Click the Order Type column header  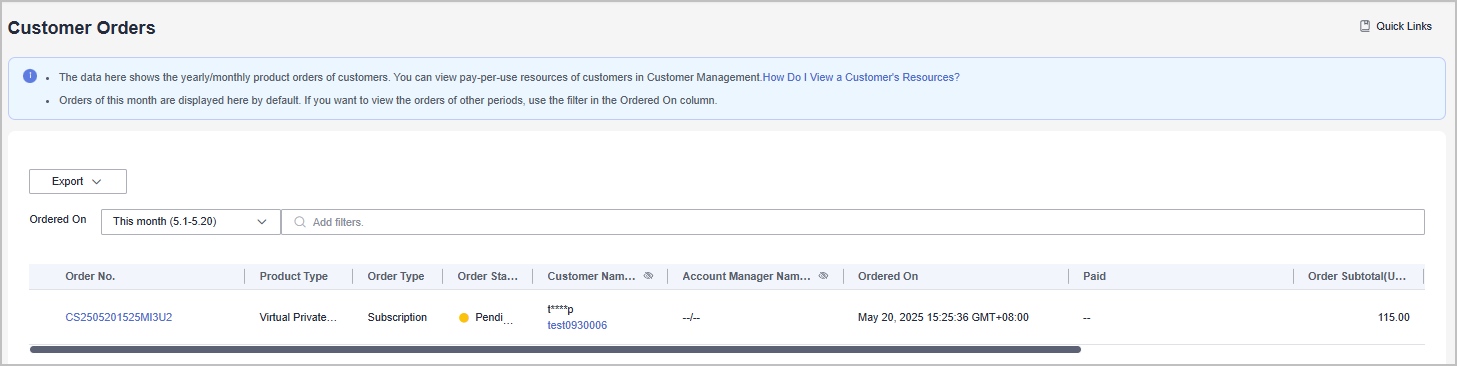[x=396, y=276]
